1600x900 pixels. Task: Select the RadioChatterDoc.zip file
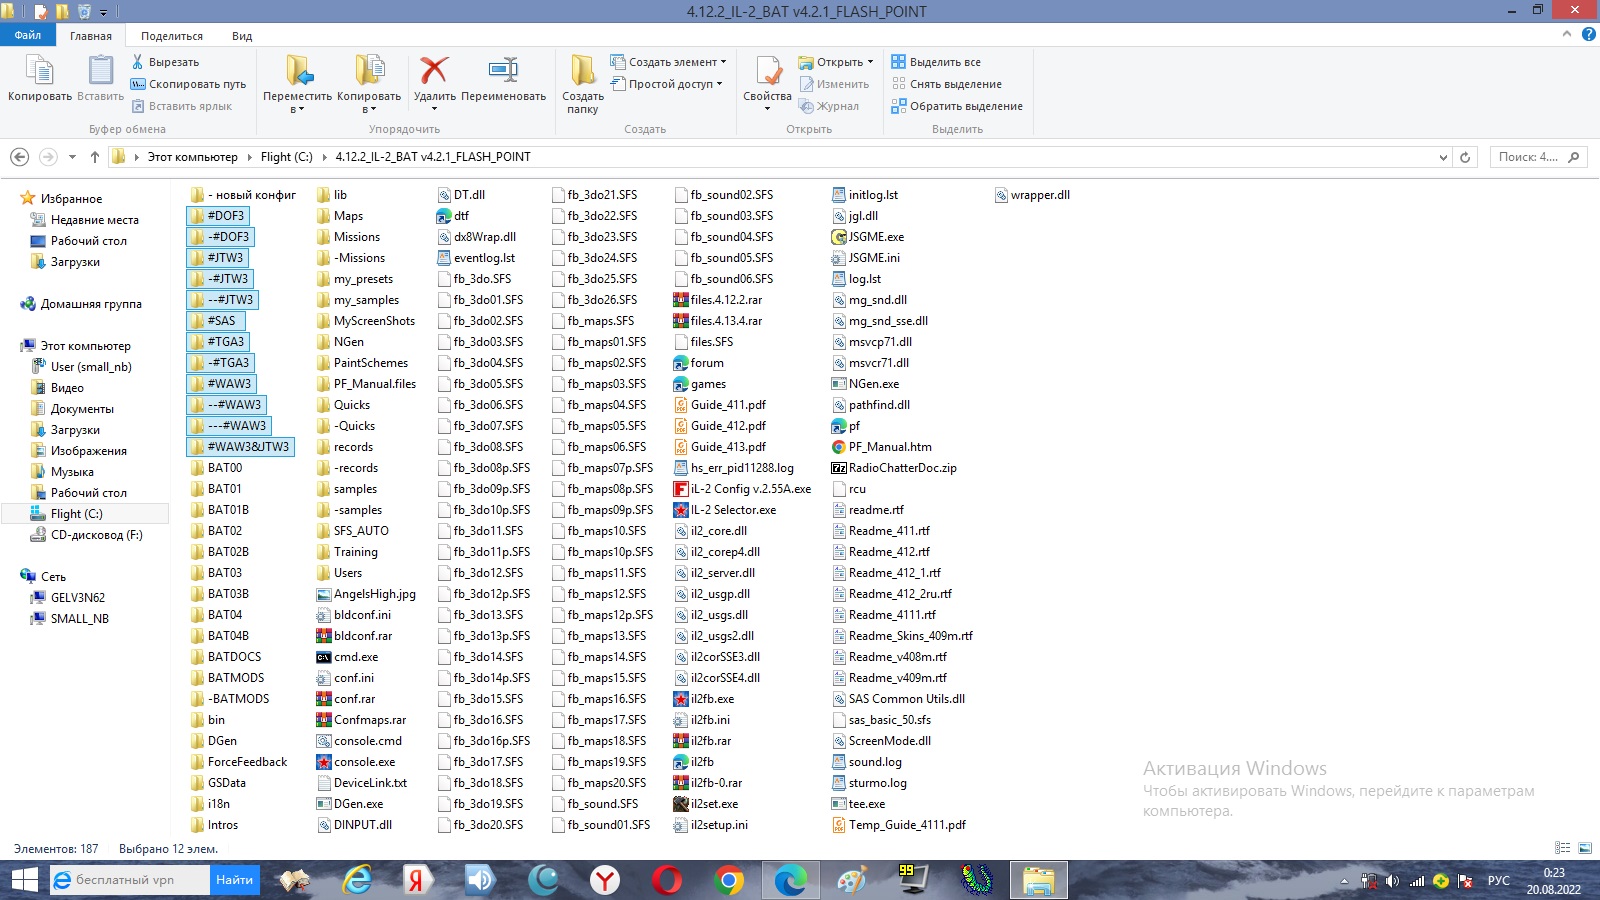point(894,468)
